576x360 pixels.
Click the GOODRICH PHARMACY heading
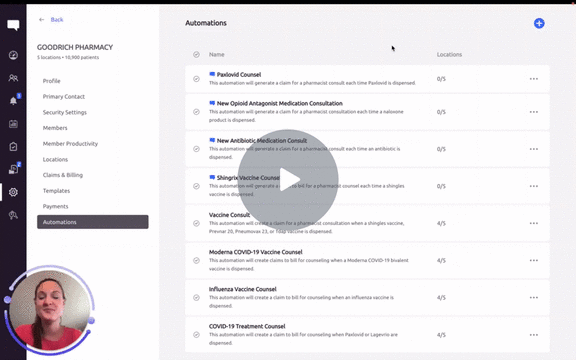coord(75,47)
